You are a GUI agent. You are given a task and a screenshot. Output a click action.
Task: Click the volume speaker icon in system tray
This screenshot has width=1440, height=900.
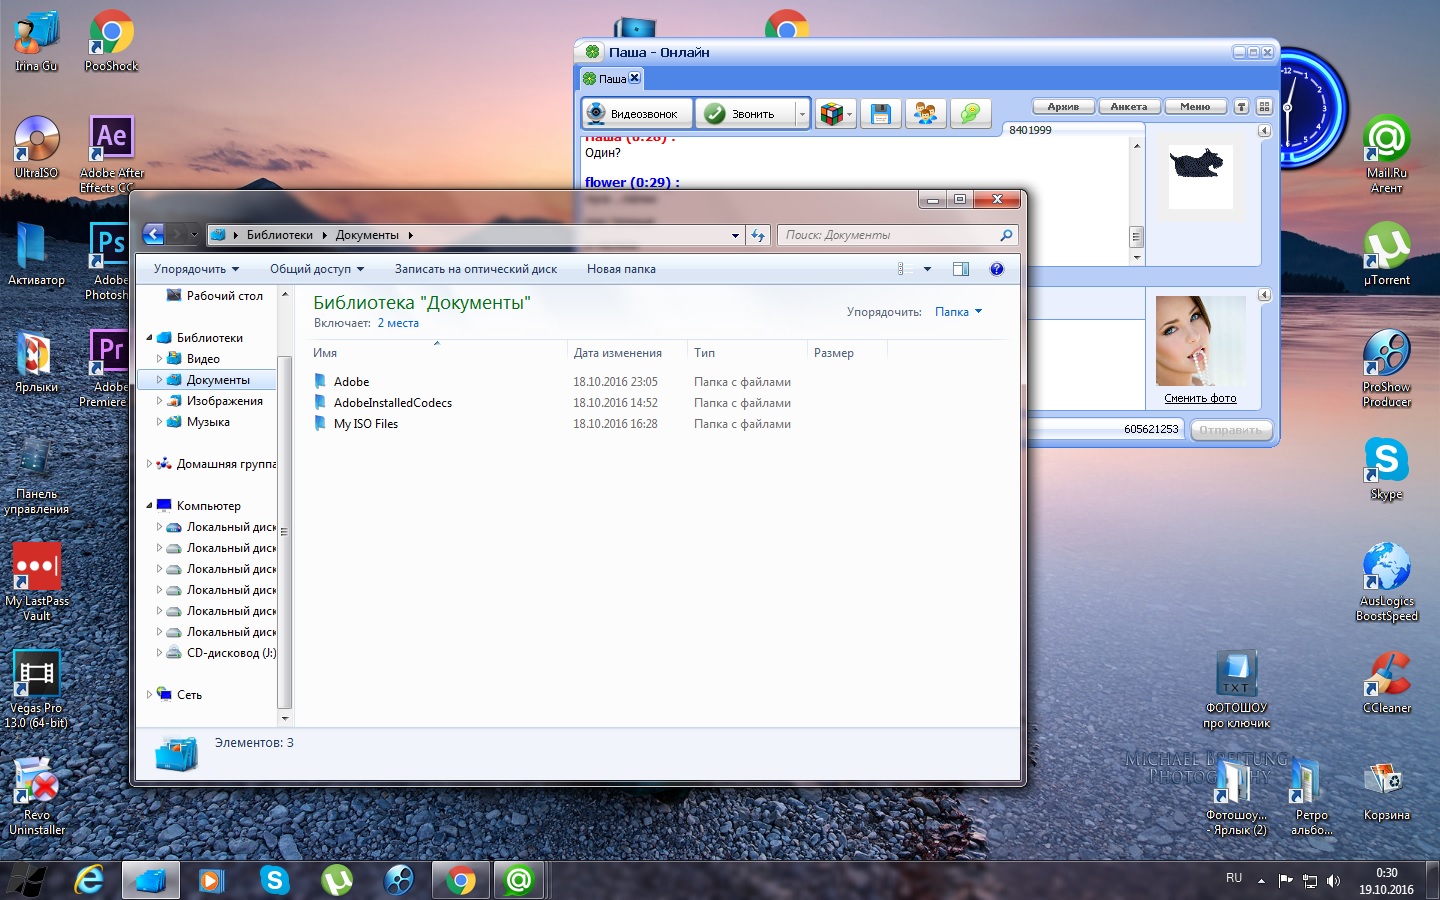tap(1333, 881)
